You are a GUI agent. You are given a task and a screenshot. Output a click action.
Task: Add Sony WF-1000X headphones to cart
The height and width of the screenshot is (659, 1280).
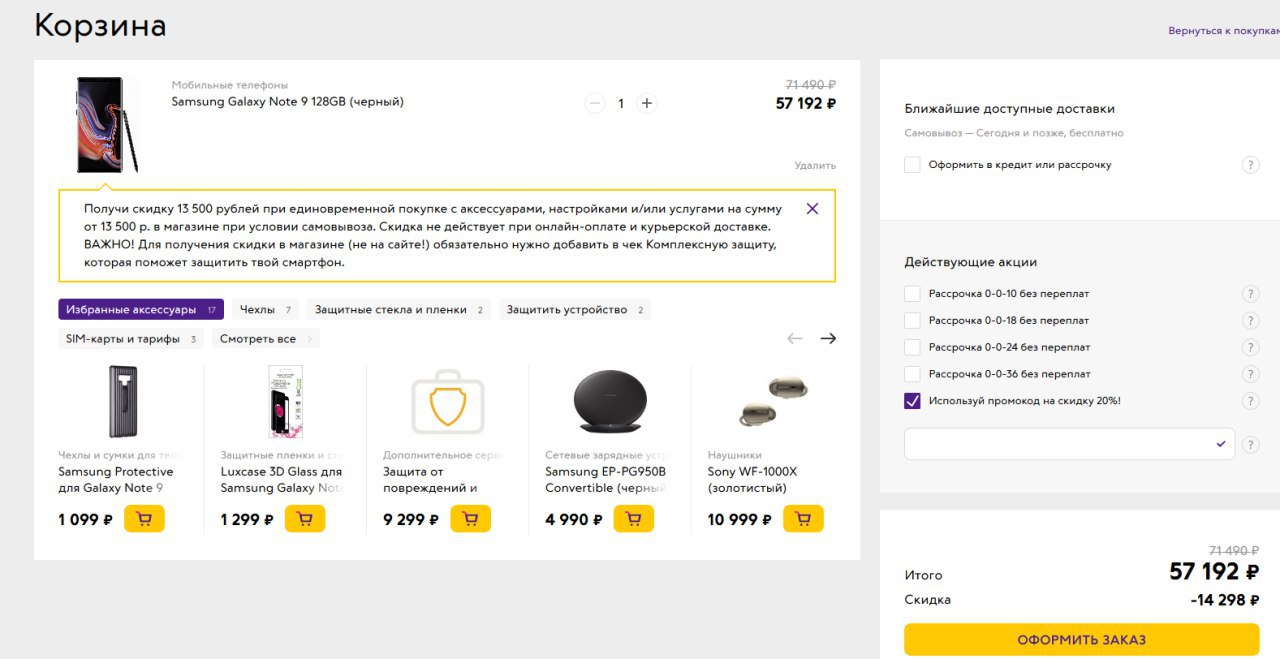[803, 519]
